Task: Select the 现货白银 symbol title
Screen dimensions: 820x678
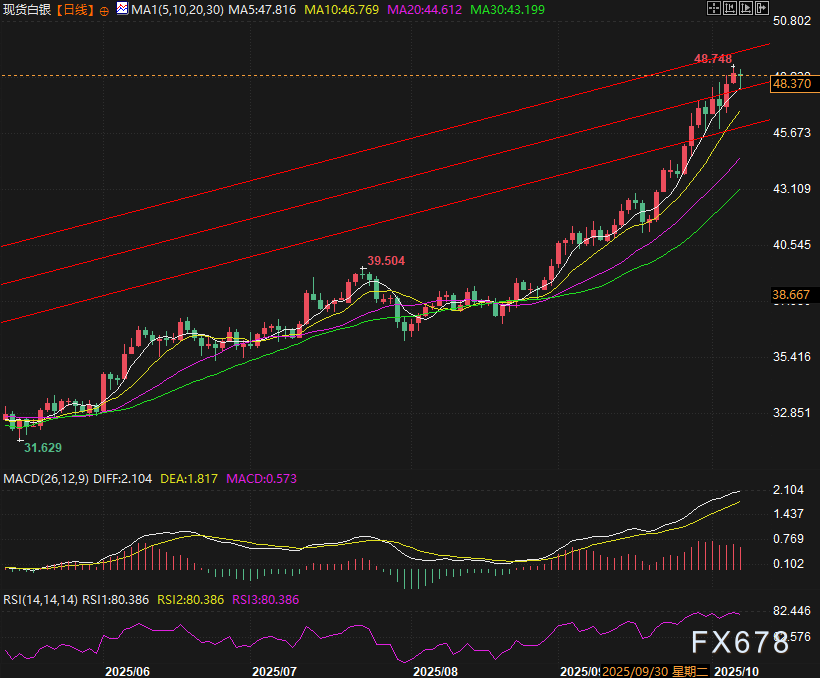Action: point(27,9)
